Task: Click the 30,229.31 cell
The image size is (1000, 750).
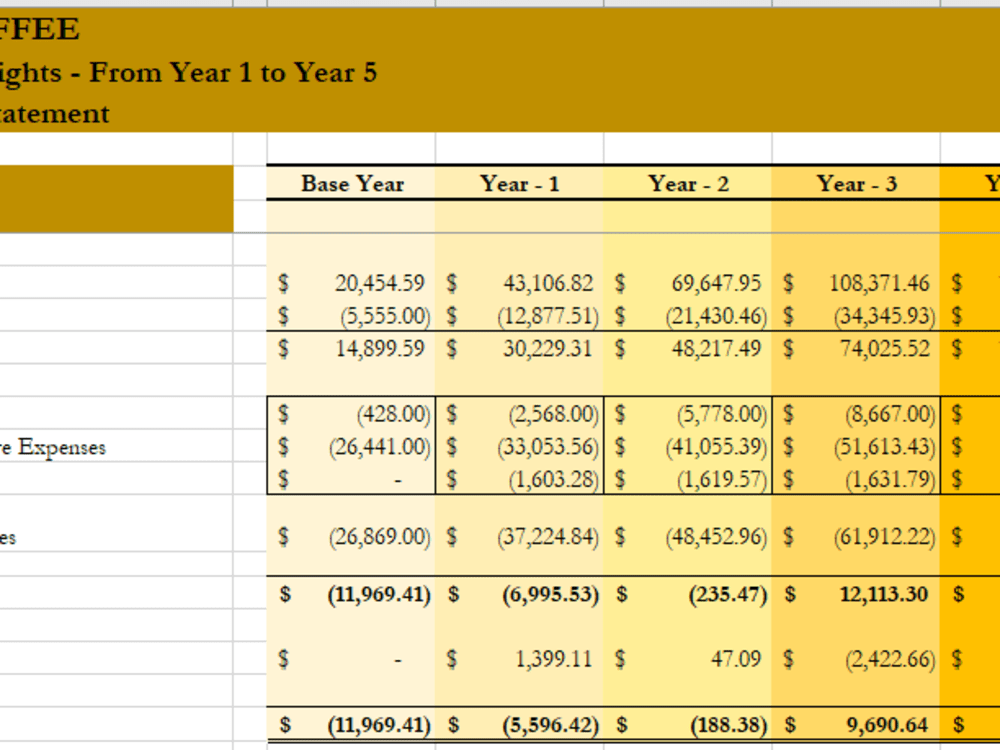Action: [x=520, y=348]
